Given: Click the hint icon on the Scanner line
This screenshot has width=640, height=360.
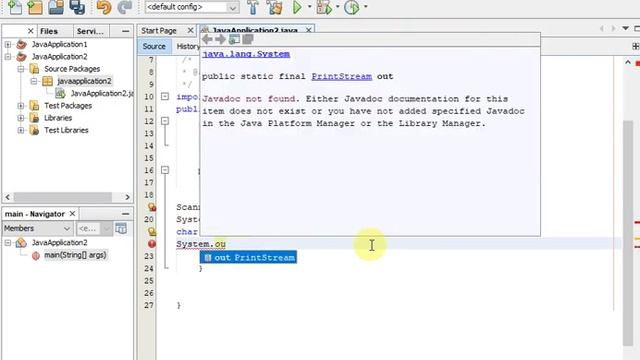Looking at the screenshot, I should (x=152, y=207).
